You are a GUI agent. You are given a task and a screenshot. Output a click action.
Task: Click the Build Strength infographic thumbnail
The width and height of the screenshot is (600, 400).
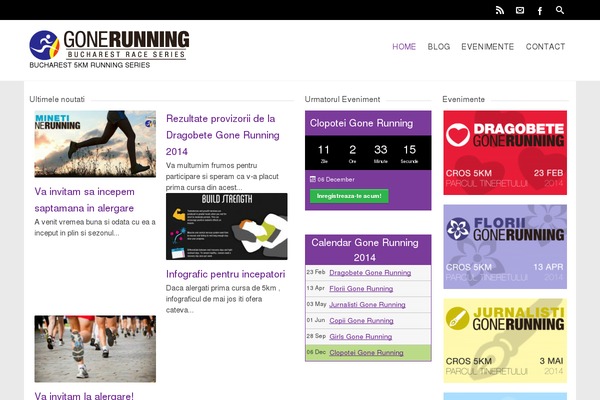pyautogui.click(x=226, y=226)
